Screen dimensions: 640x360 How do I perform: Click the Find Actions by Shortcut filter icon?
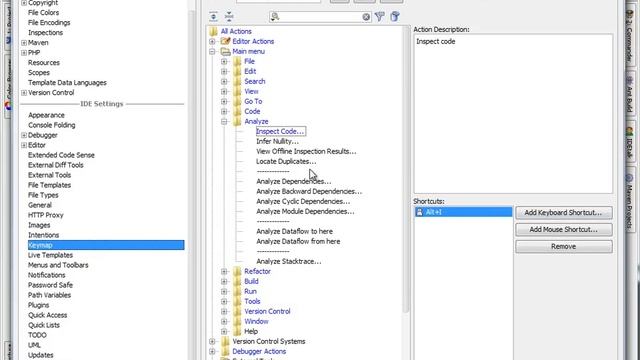[x=380, y=17]
